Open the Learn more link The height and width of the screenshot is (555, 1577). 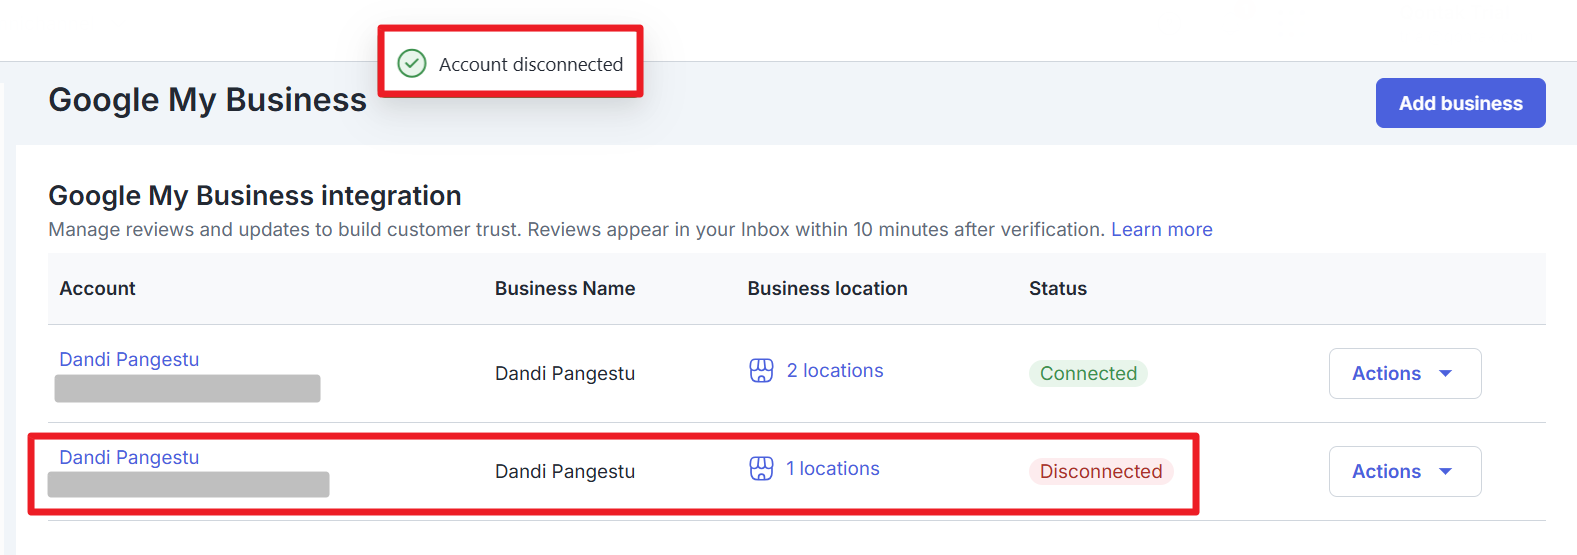point(1161,229)
